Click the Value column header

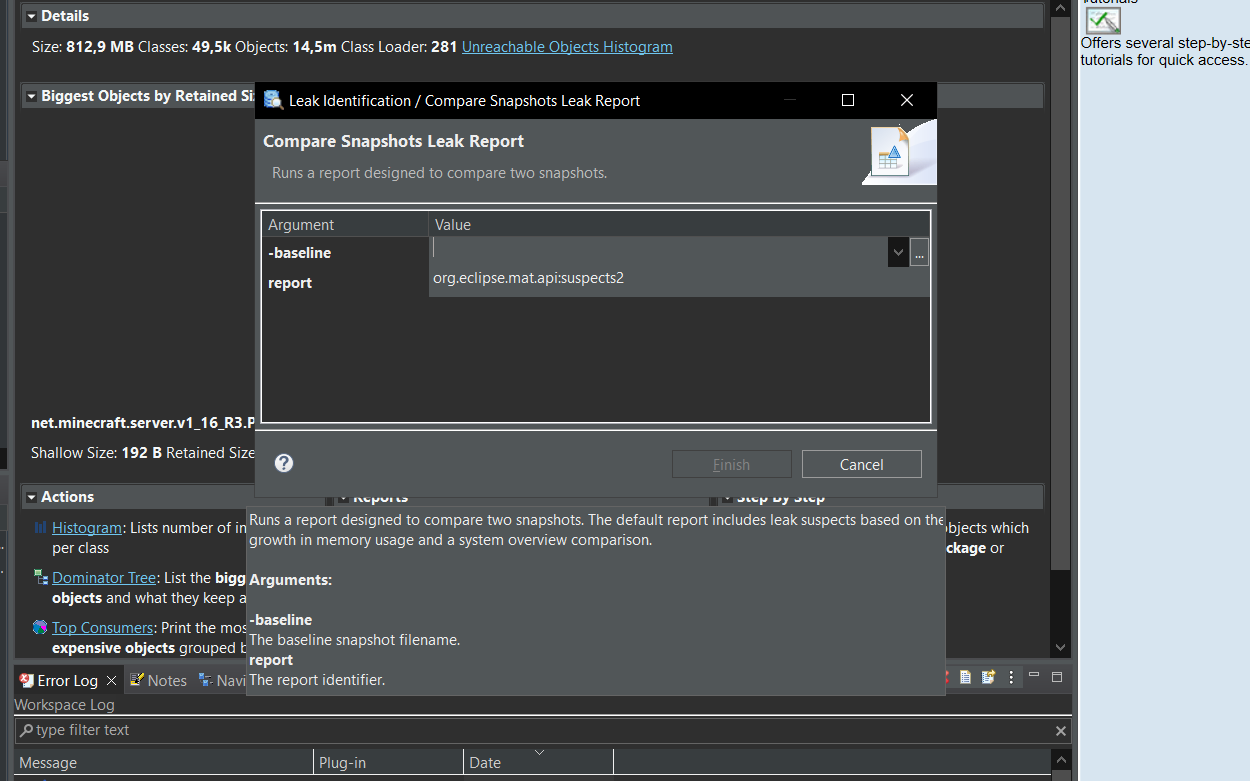[679, 225]
